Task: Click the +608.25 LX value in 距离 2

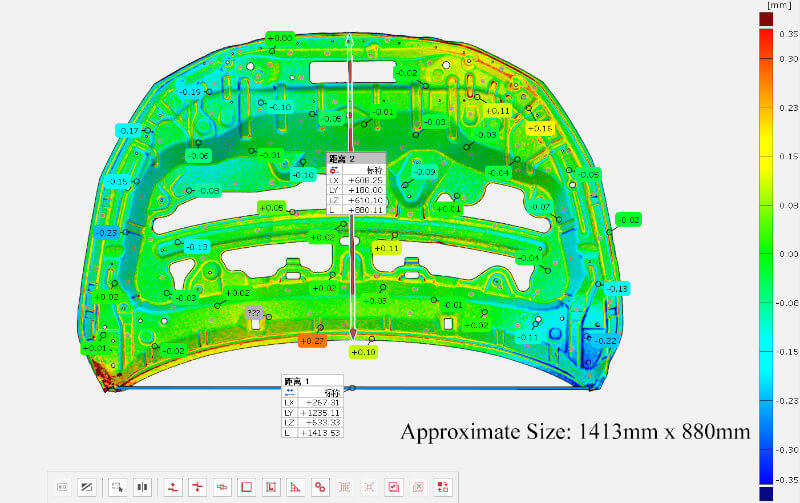Action: 365,180
